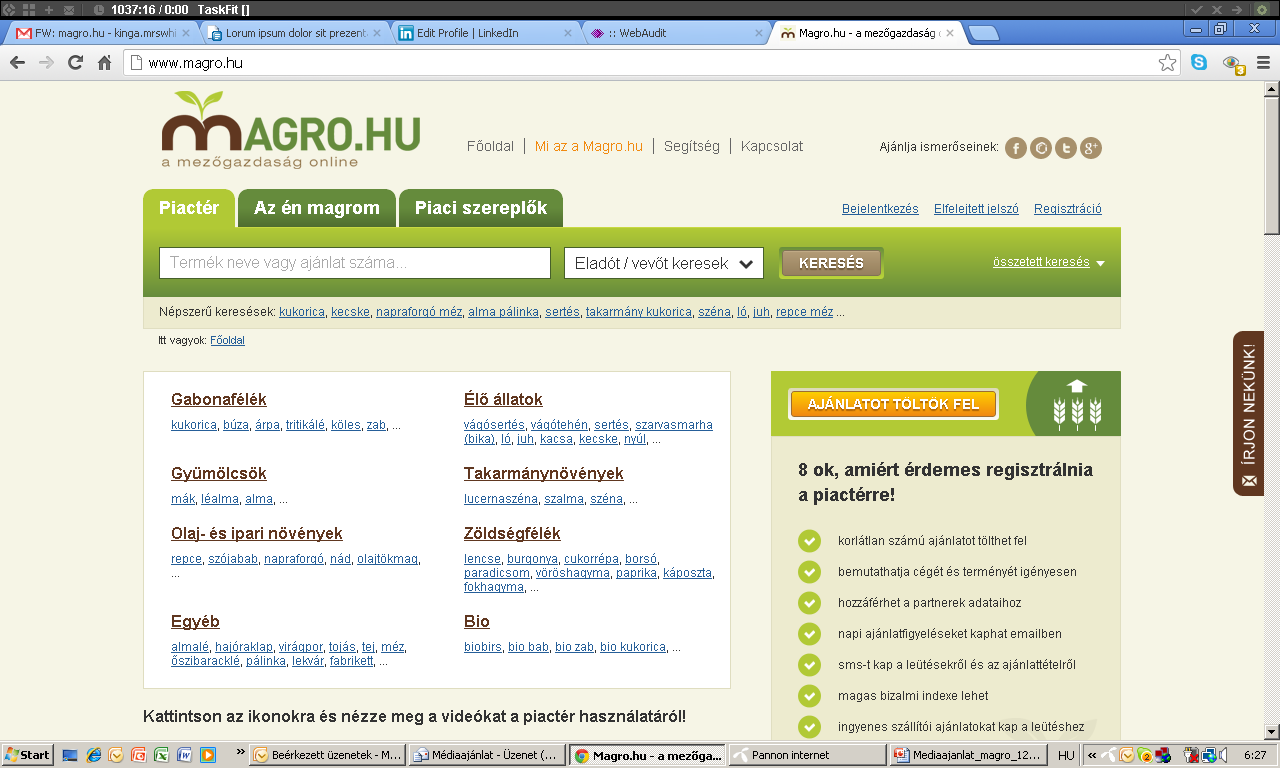This screenshot has height=768, width=1280.
Task: Click AJÁNLATOT TÖLTÖK FEL button
Action: [x=893, y=404]
